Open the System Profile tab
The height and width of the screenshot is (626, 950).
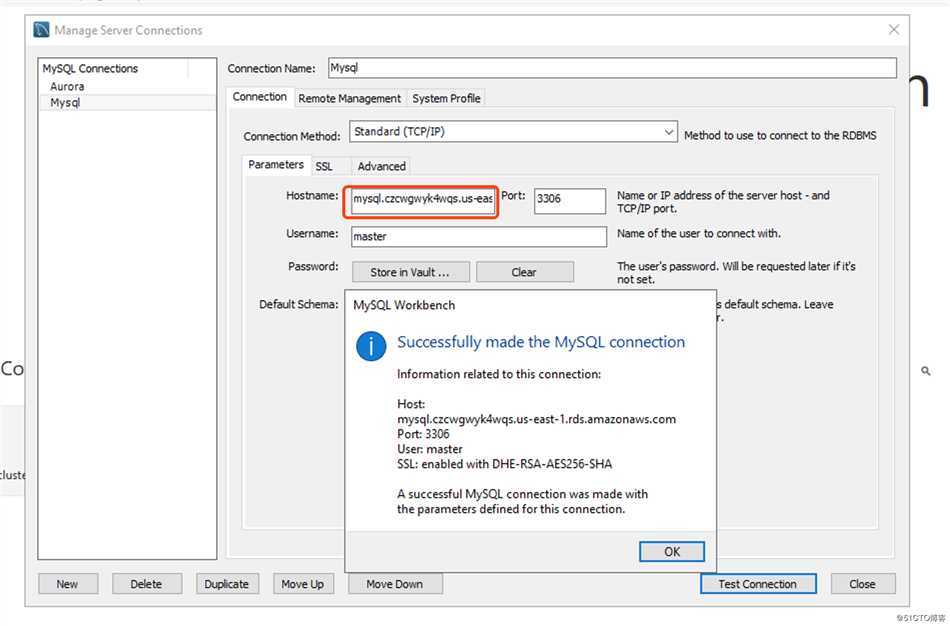pos(447,98)
